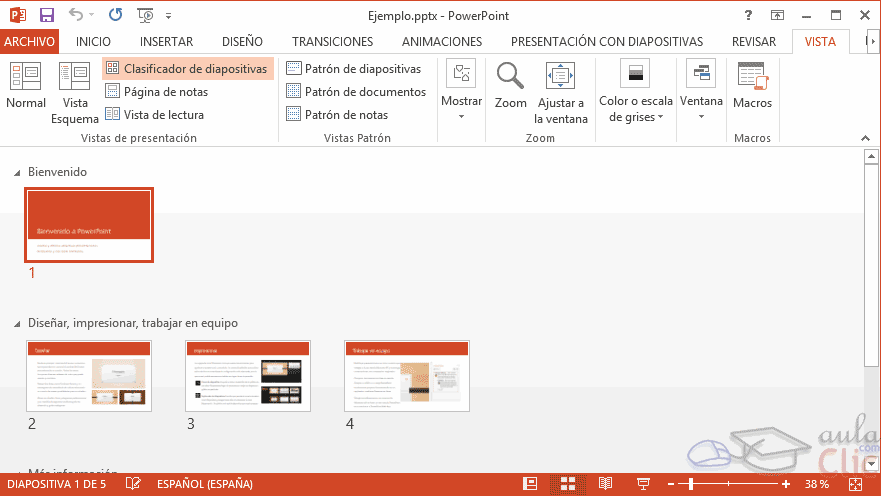881x496 pixels.
Task: Toggle Página de notas view
Action: [x=155, y=92]
